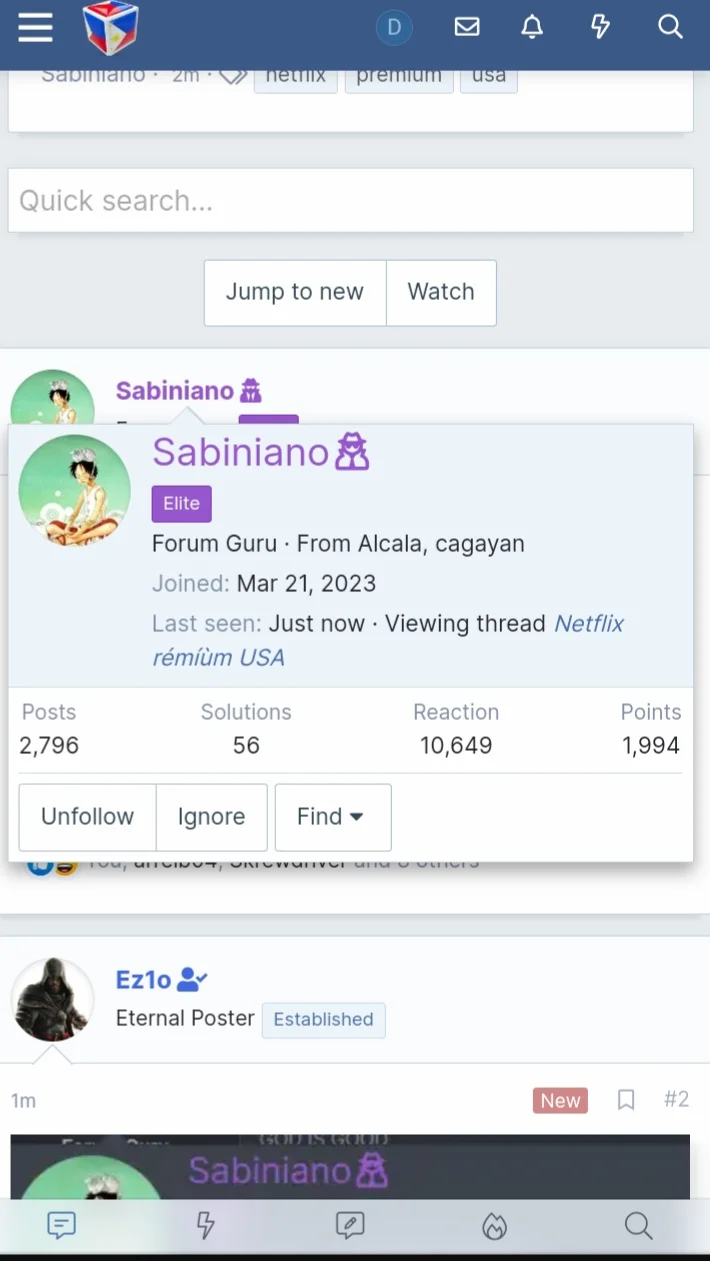This screenshot has height=1261, width=710.
Task: Focus the Quick search field
Action: [351, 200]
